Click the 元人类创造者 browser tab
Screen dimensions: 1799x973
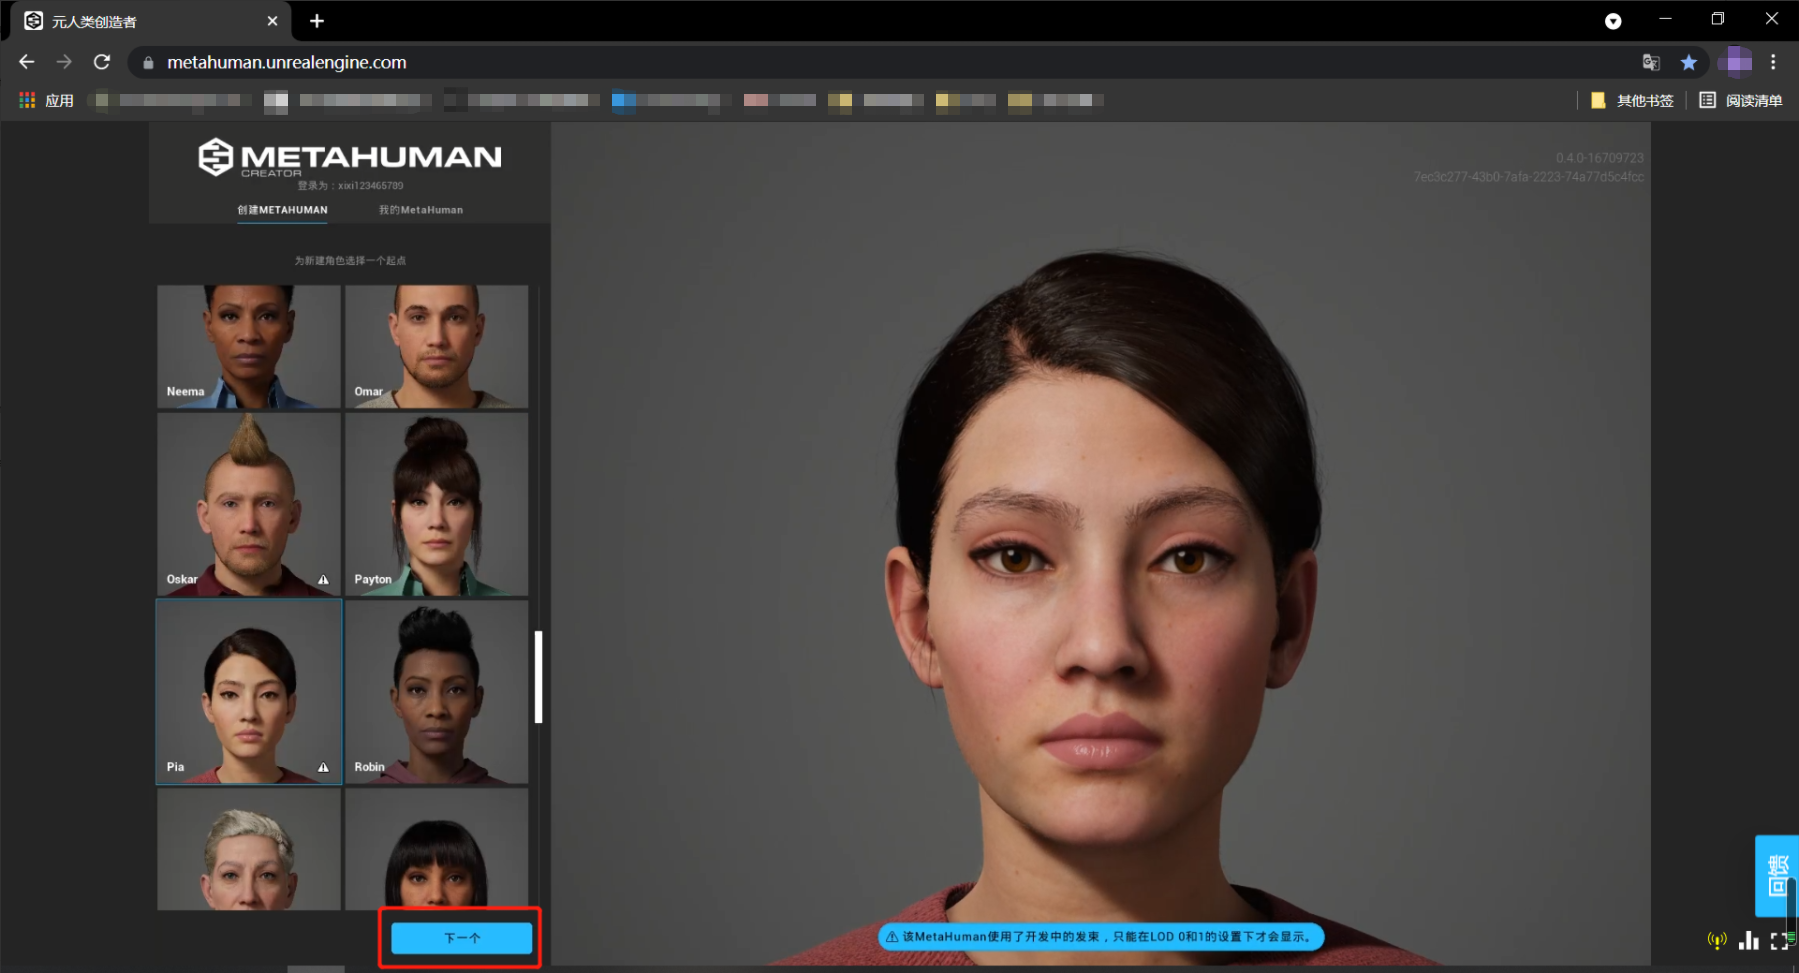tap(150, 21)
